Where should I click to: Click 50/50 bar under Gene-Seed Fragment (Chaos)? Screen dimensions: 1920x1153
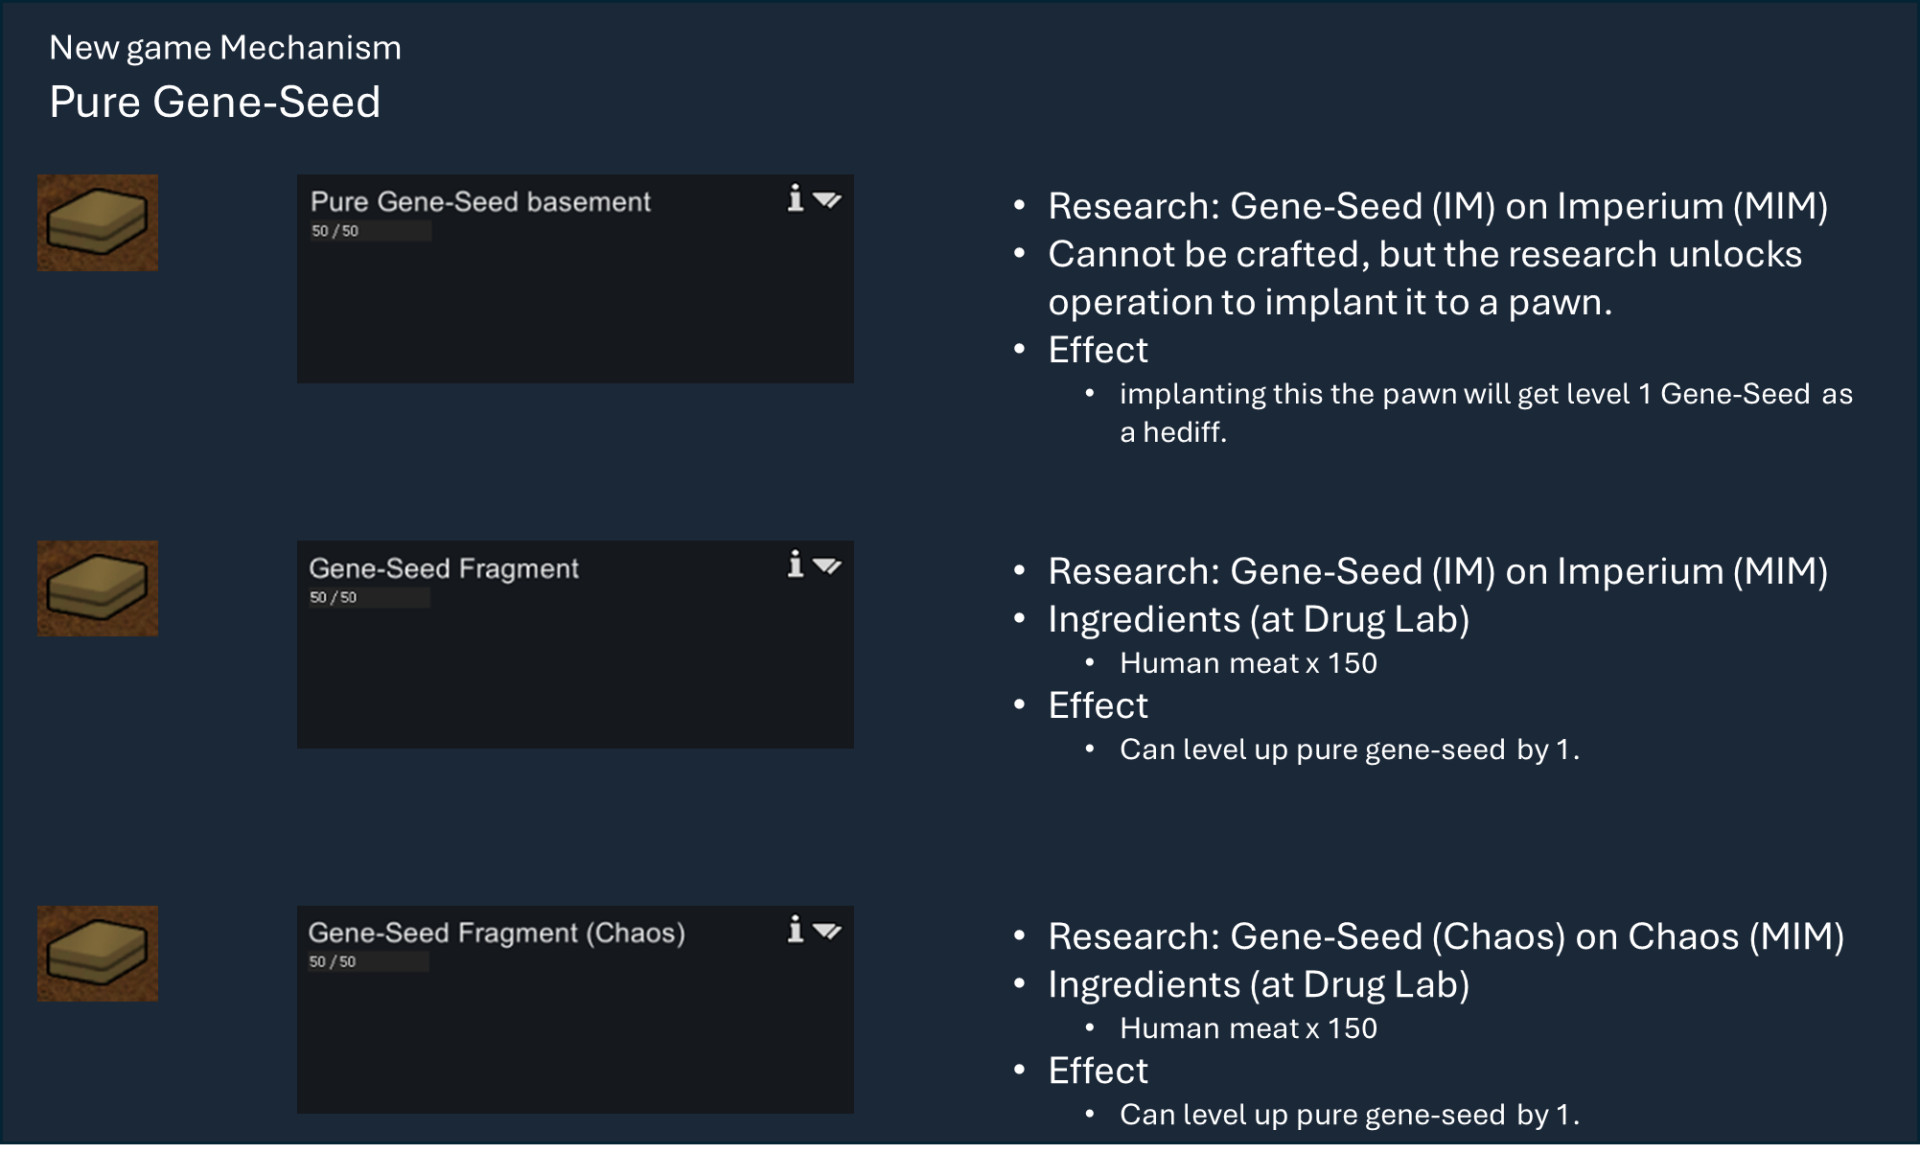367,961
